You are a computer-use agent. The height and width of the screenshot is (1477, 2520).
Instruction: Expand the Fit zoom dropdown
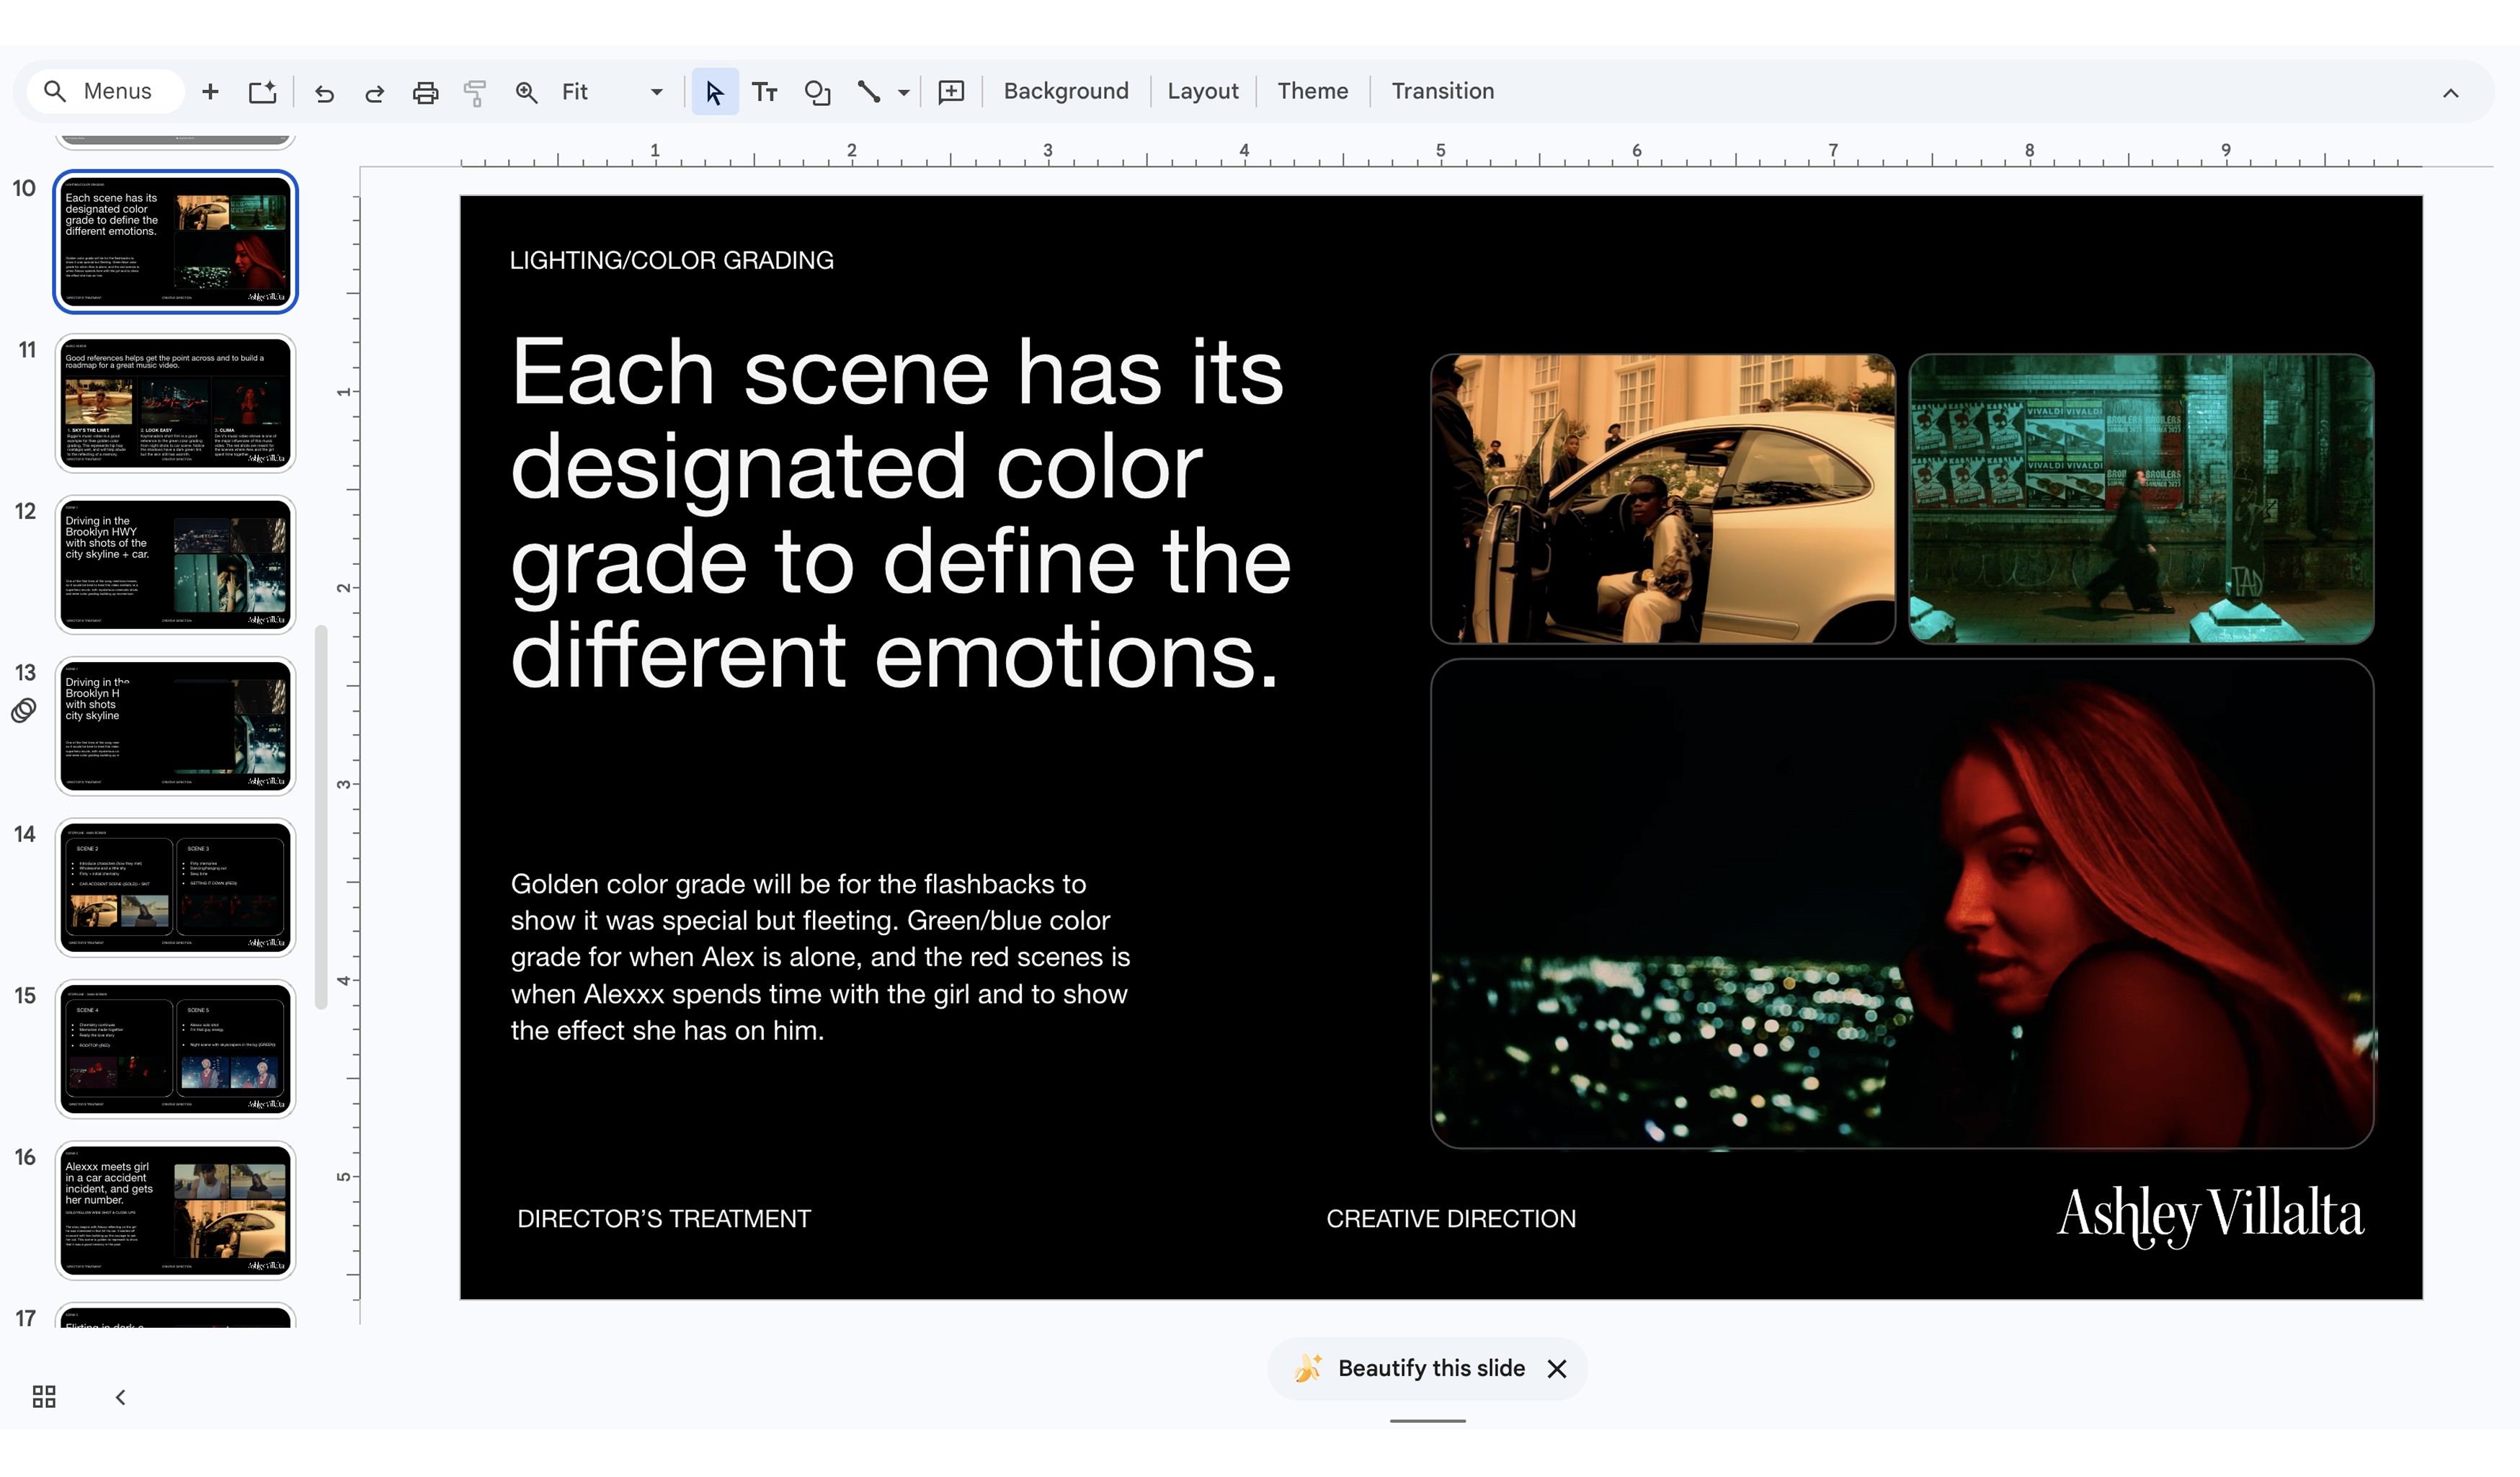[656, 92]
